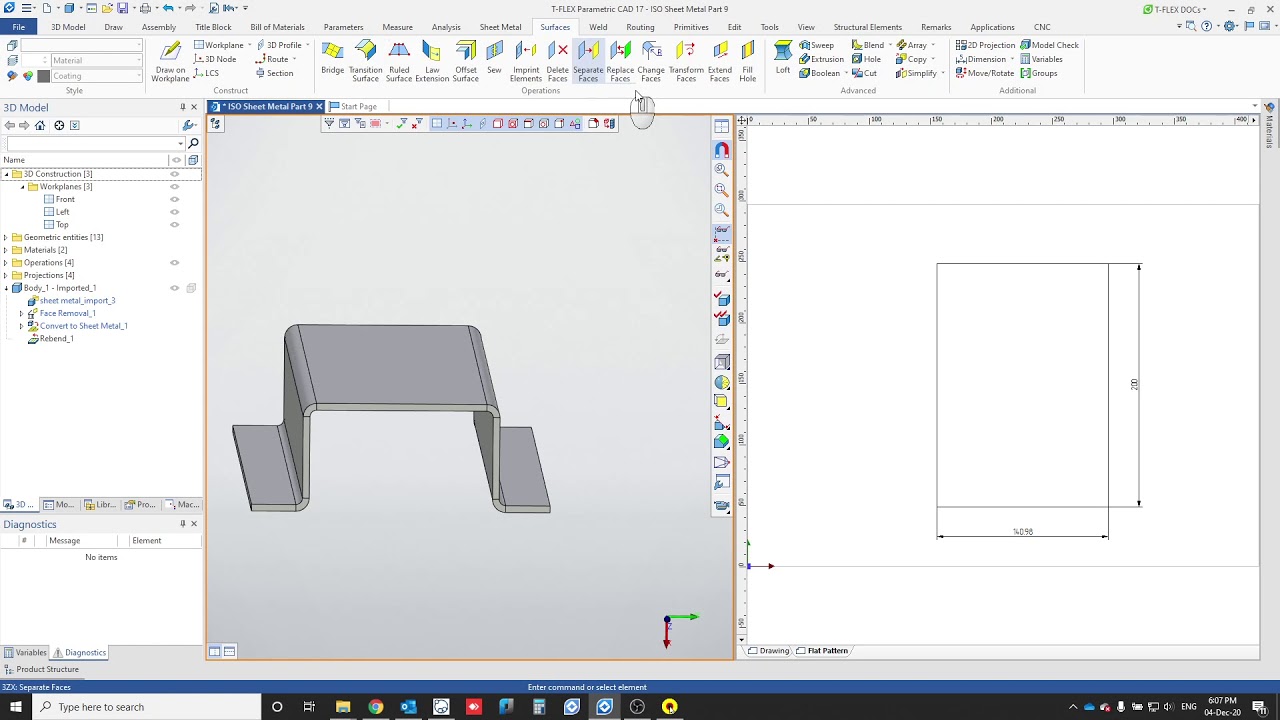1280x720 pixels.
Task: Expand Convert to Sheet Metal_1 node
Action: click(x=22, y=326)
